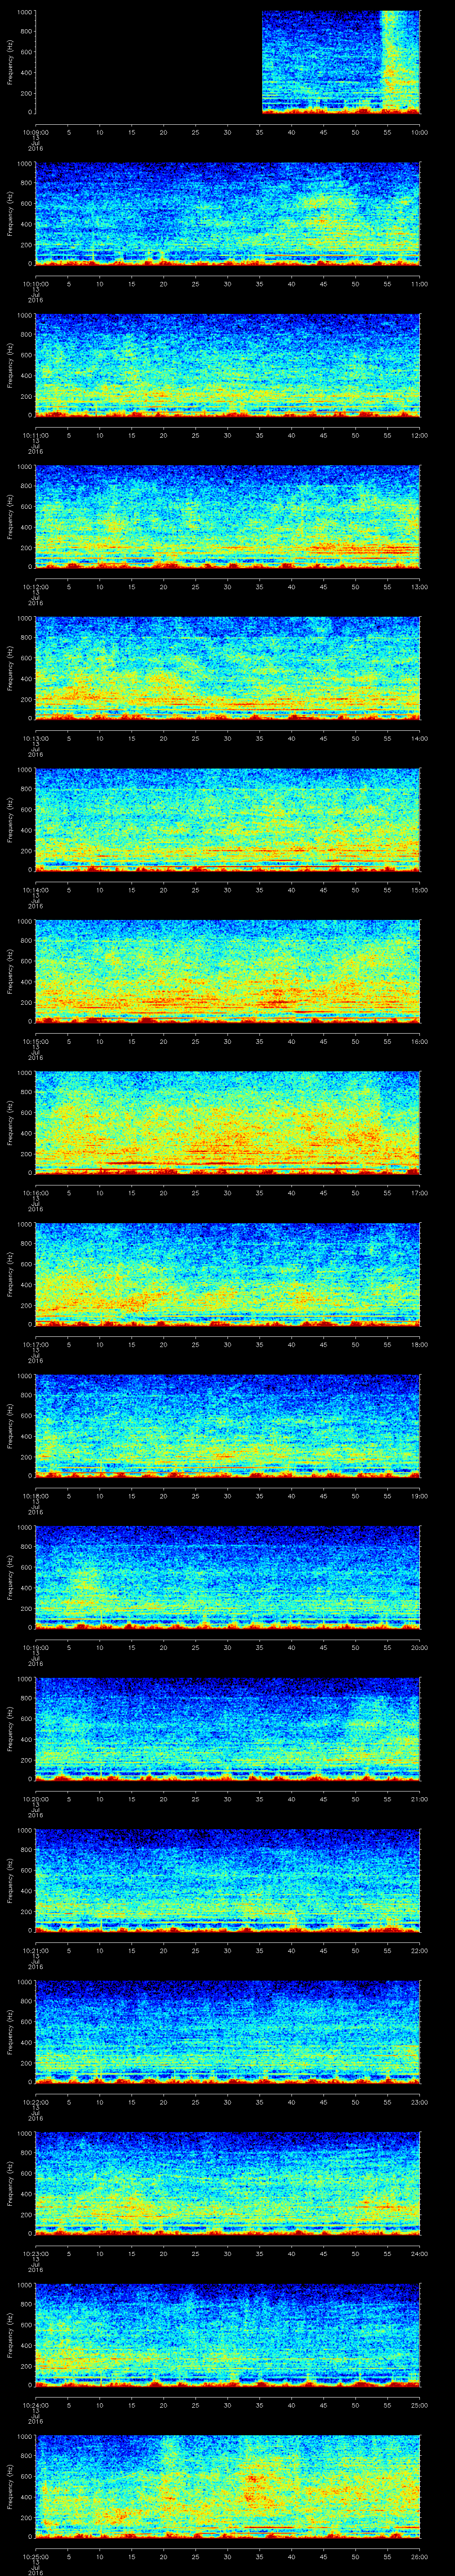
Task: Select the spectrogram row from 10:22:00 to 10:23:00
Action: click(x=227, y=2032)
